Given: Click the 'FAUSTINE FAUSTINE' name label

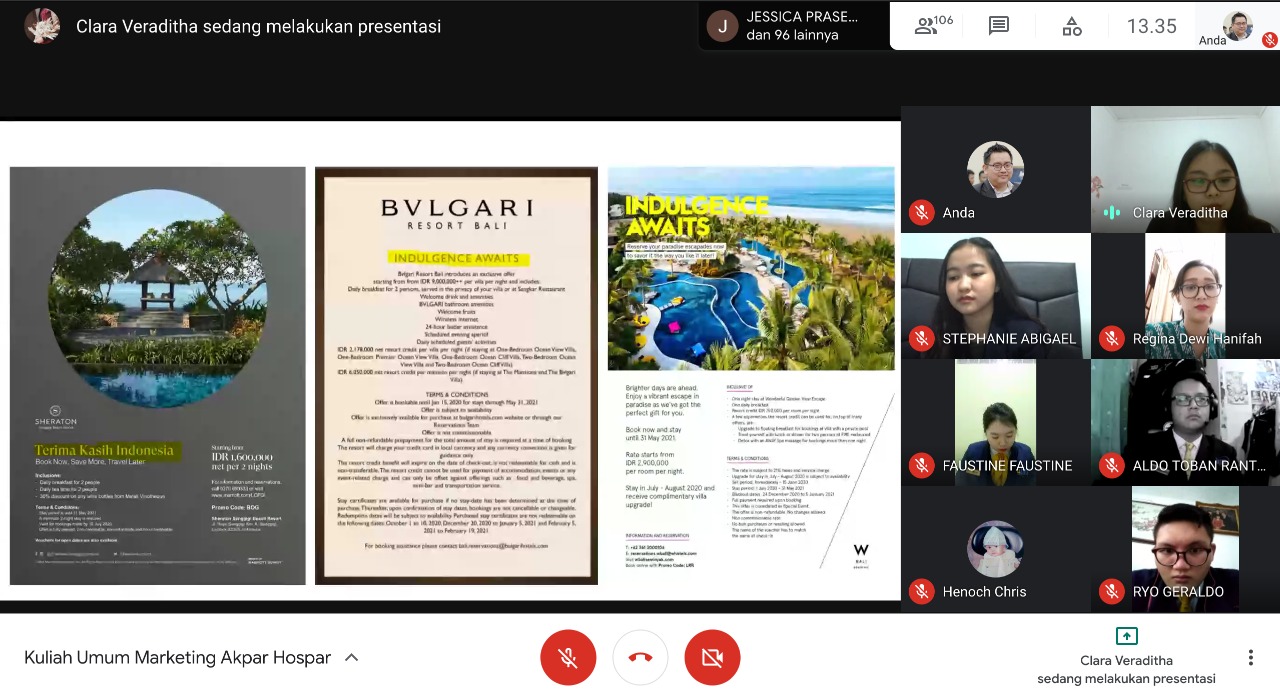Looking at the screenshot, I should point(1007,465).
